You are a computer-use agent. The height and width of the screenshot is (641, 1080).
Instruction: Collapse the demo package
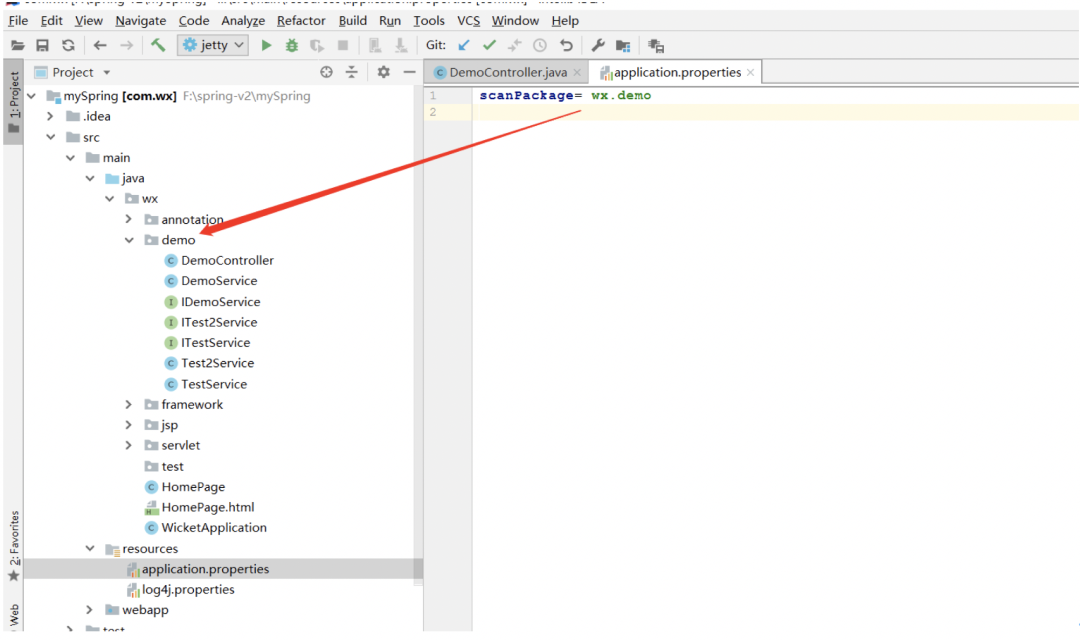[129, 240]
